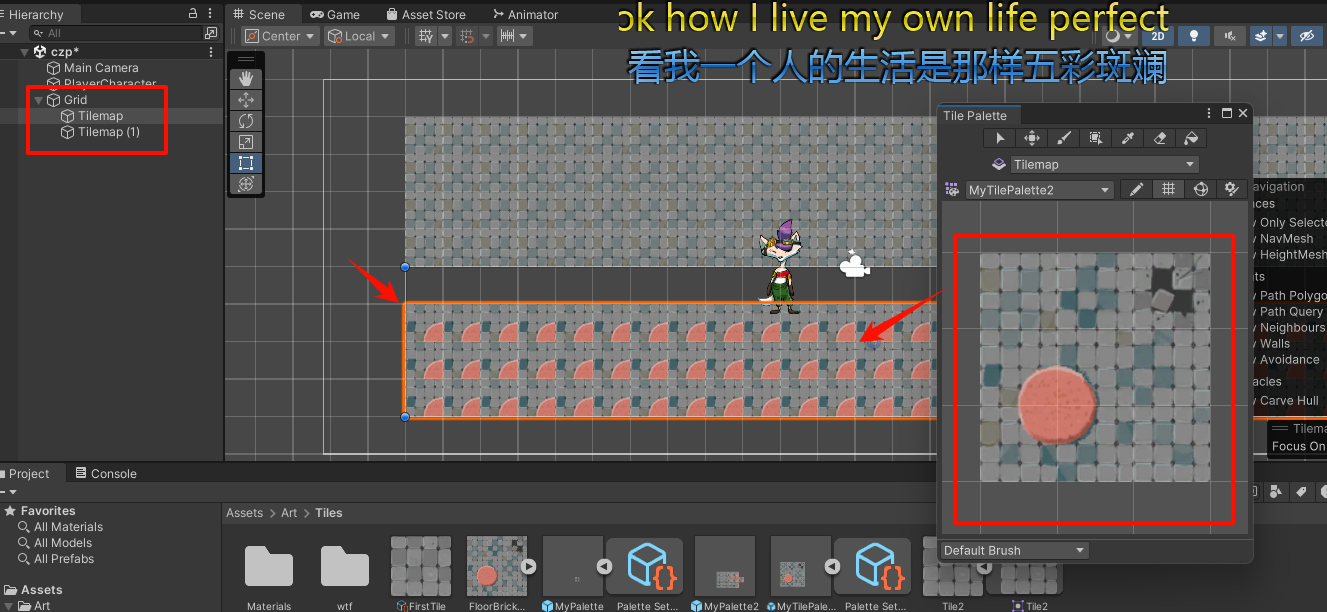Select the Move tool in scene toolbar
The image size is (1327, 612).
pyautogui.click(x=246, y=100)
